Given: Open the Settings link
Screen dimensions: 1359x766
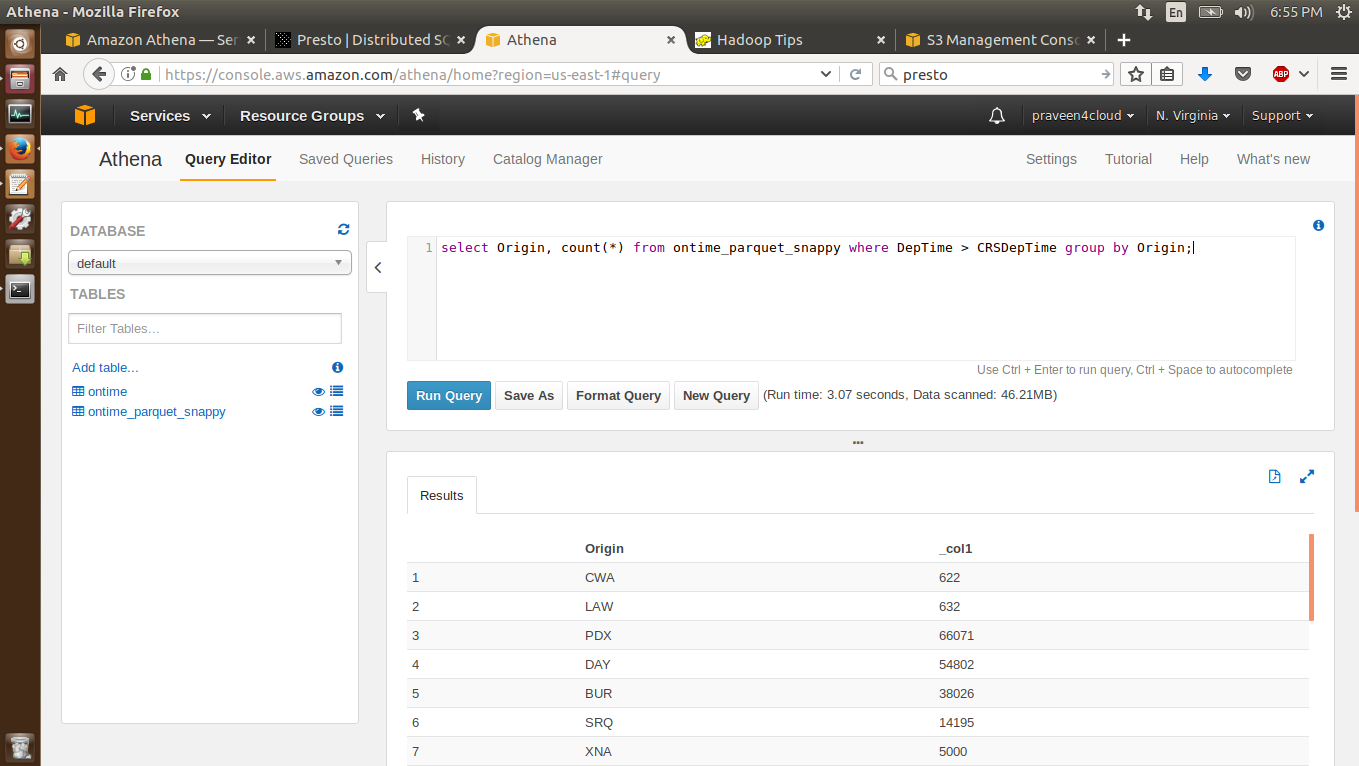Looking at the screenshot, I should click(x=1051, y=159).
